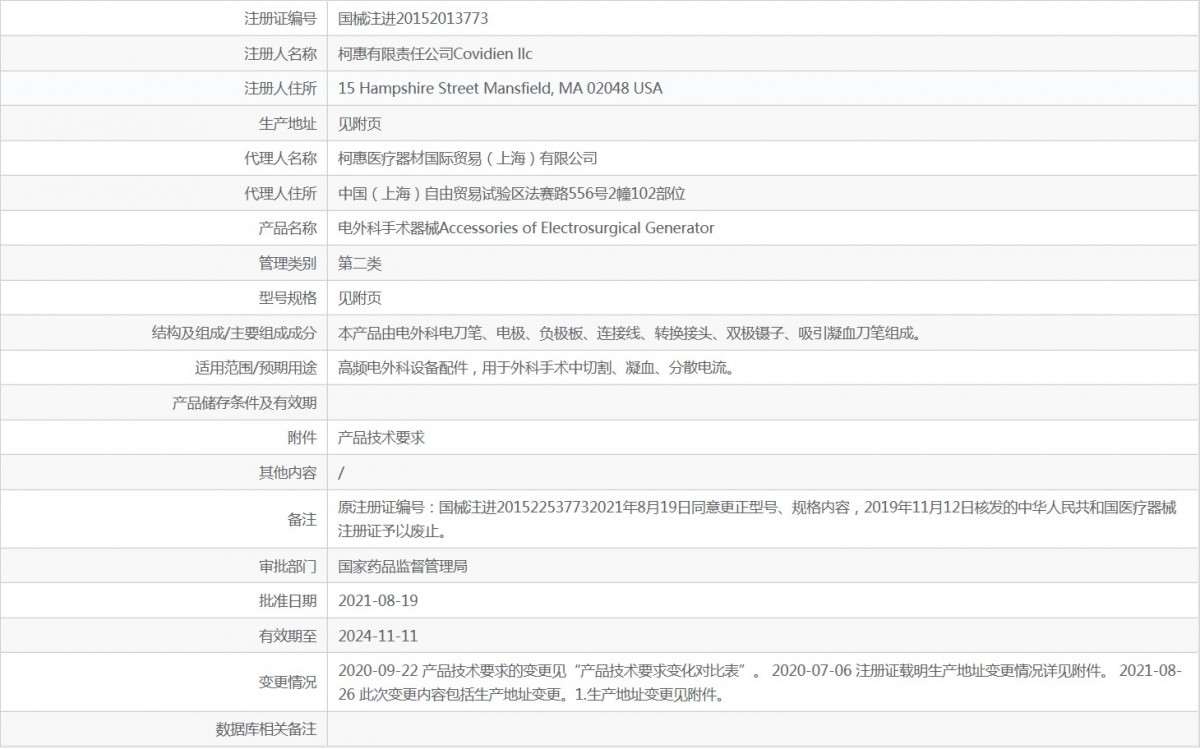Select the 变更情况 label cell
Screen dimensions: 1200x749
288,682
